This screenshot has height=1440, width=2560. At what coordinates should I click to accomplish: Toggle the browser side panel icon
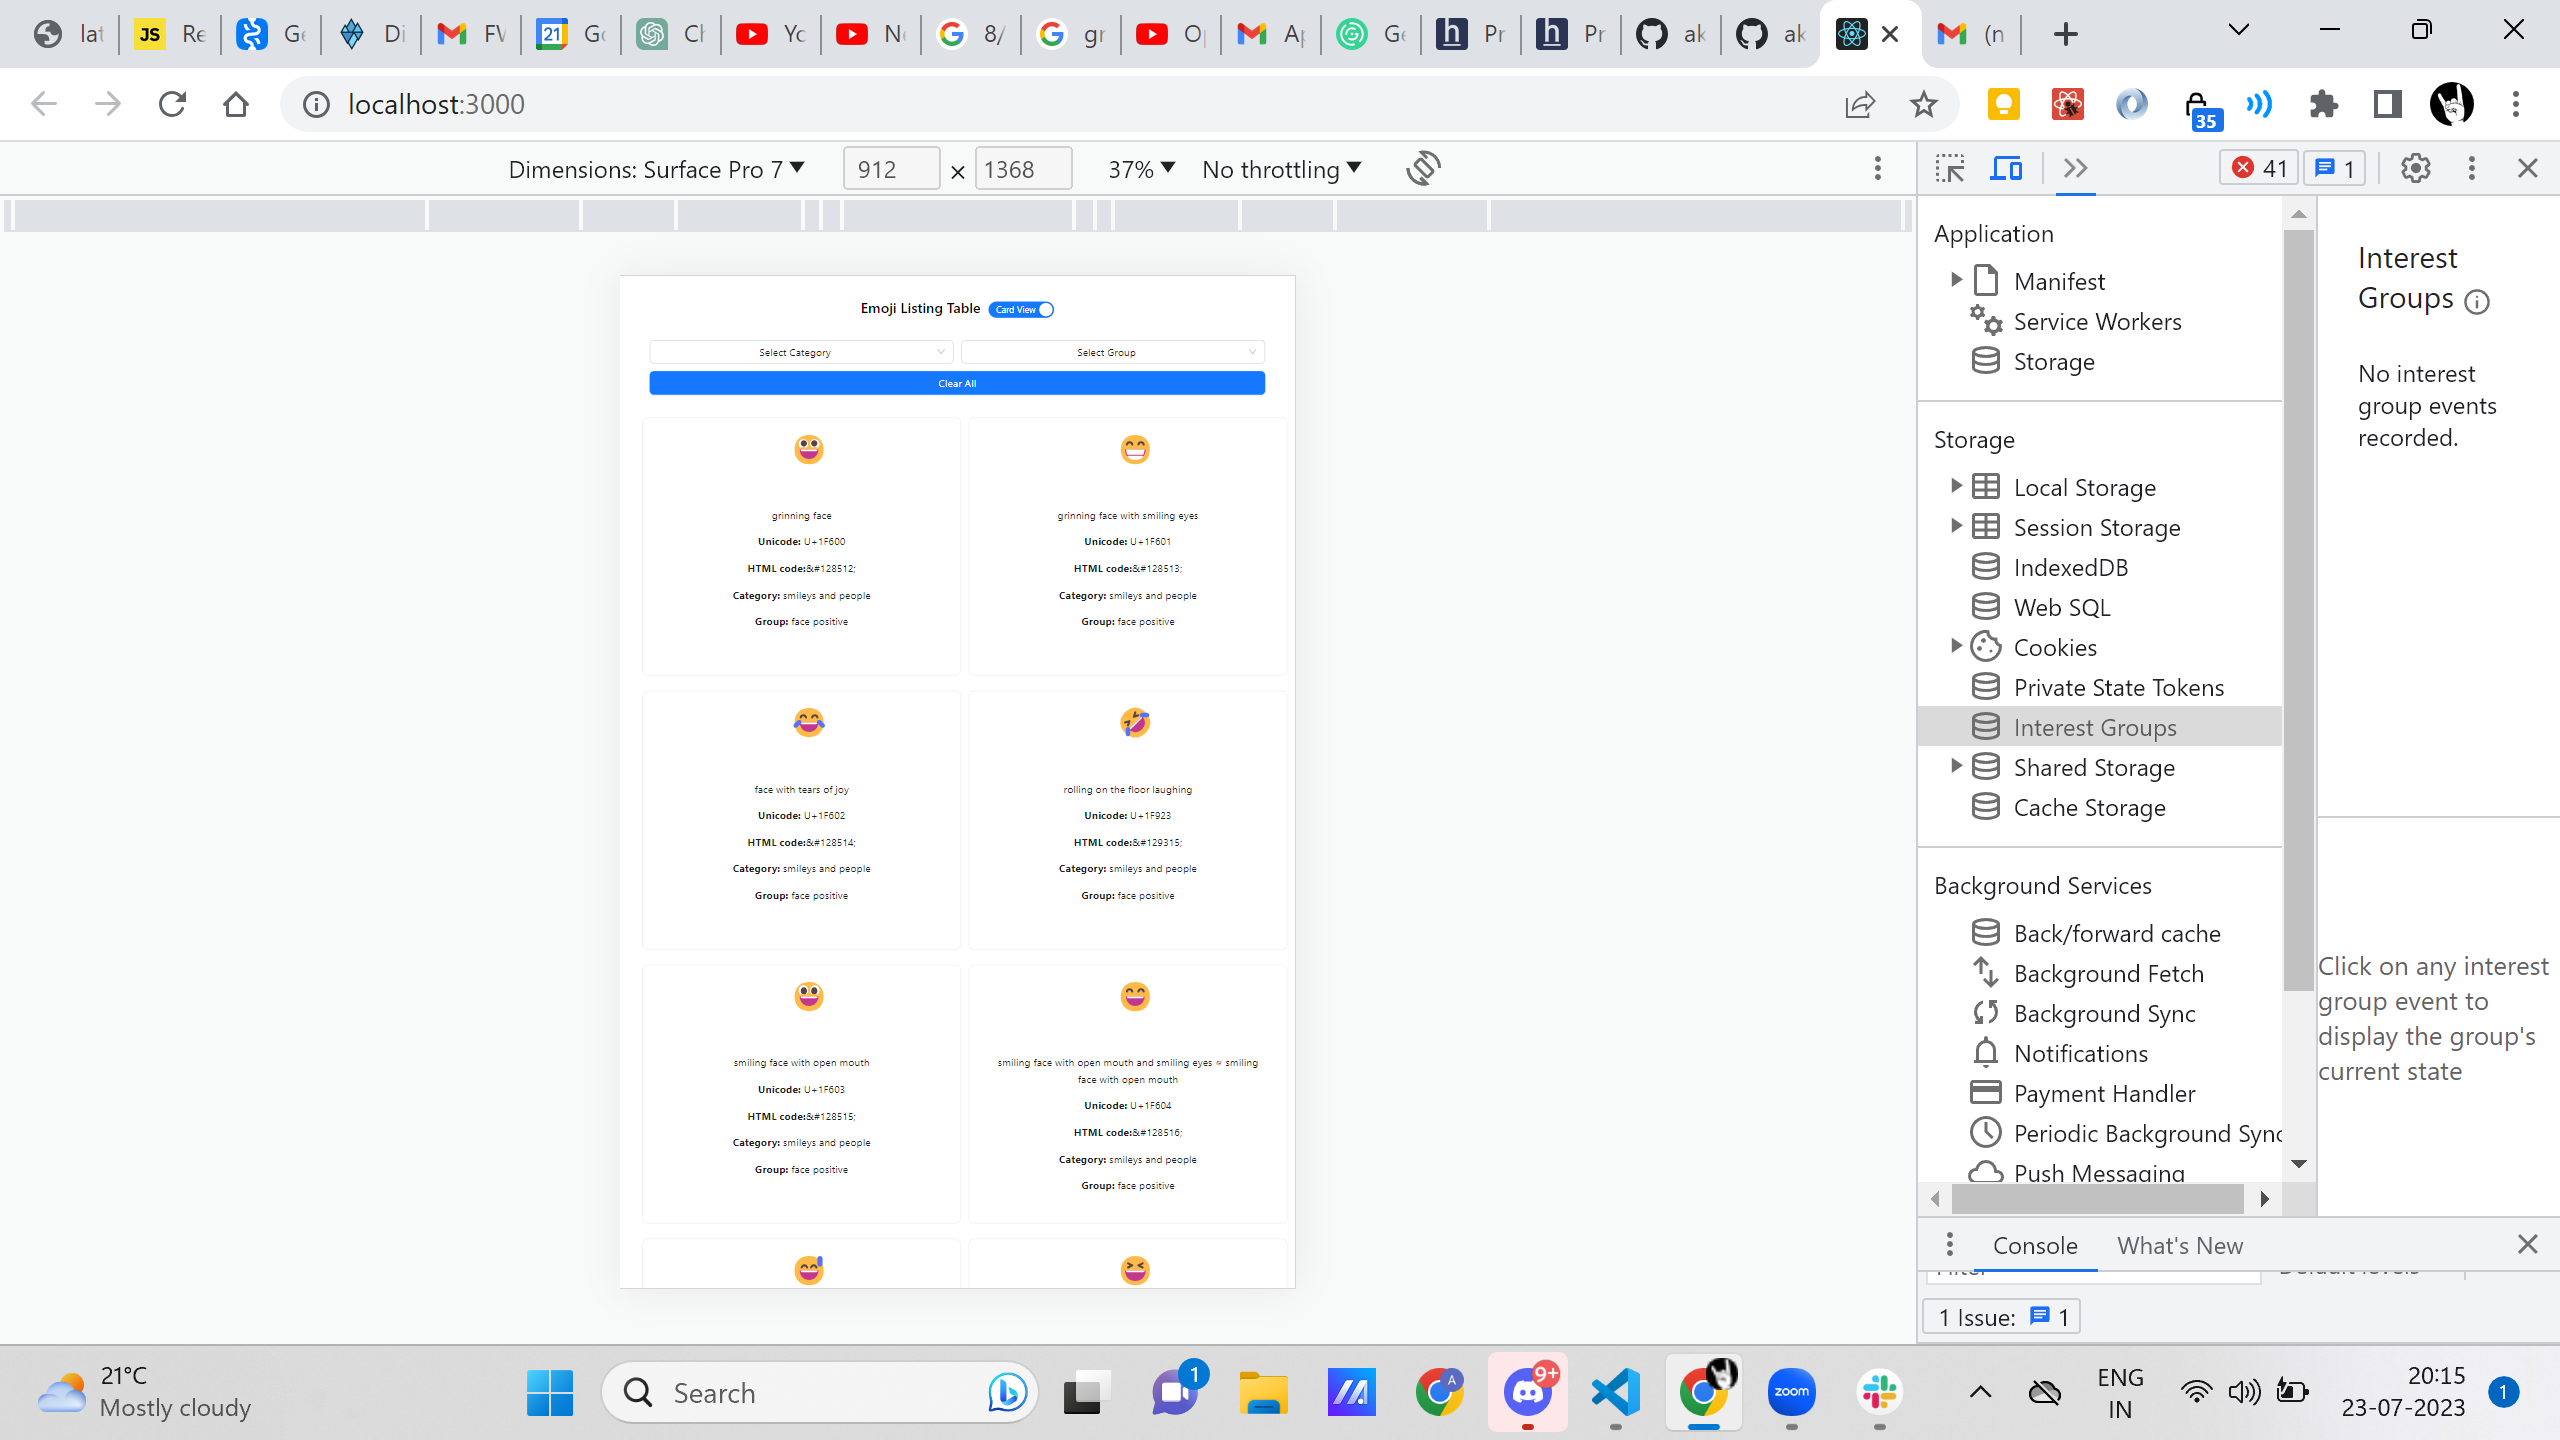(x=2387, y=104)
